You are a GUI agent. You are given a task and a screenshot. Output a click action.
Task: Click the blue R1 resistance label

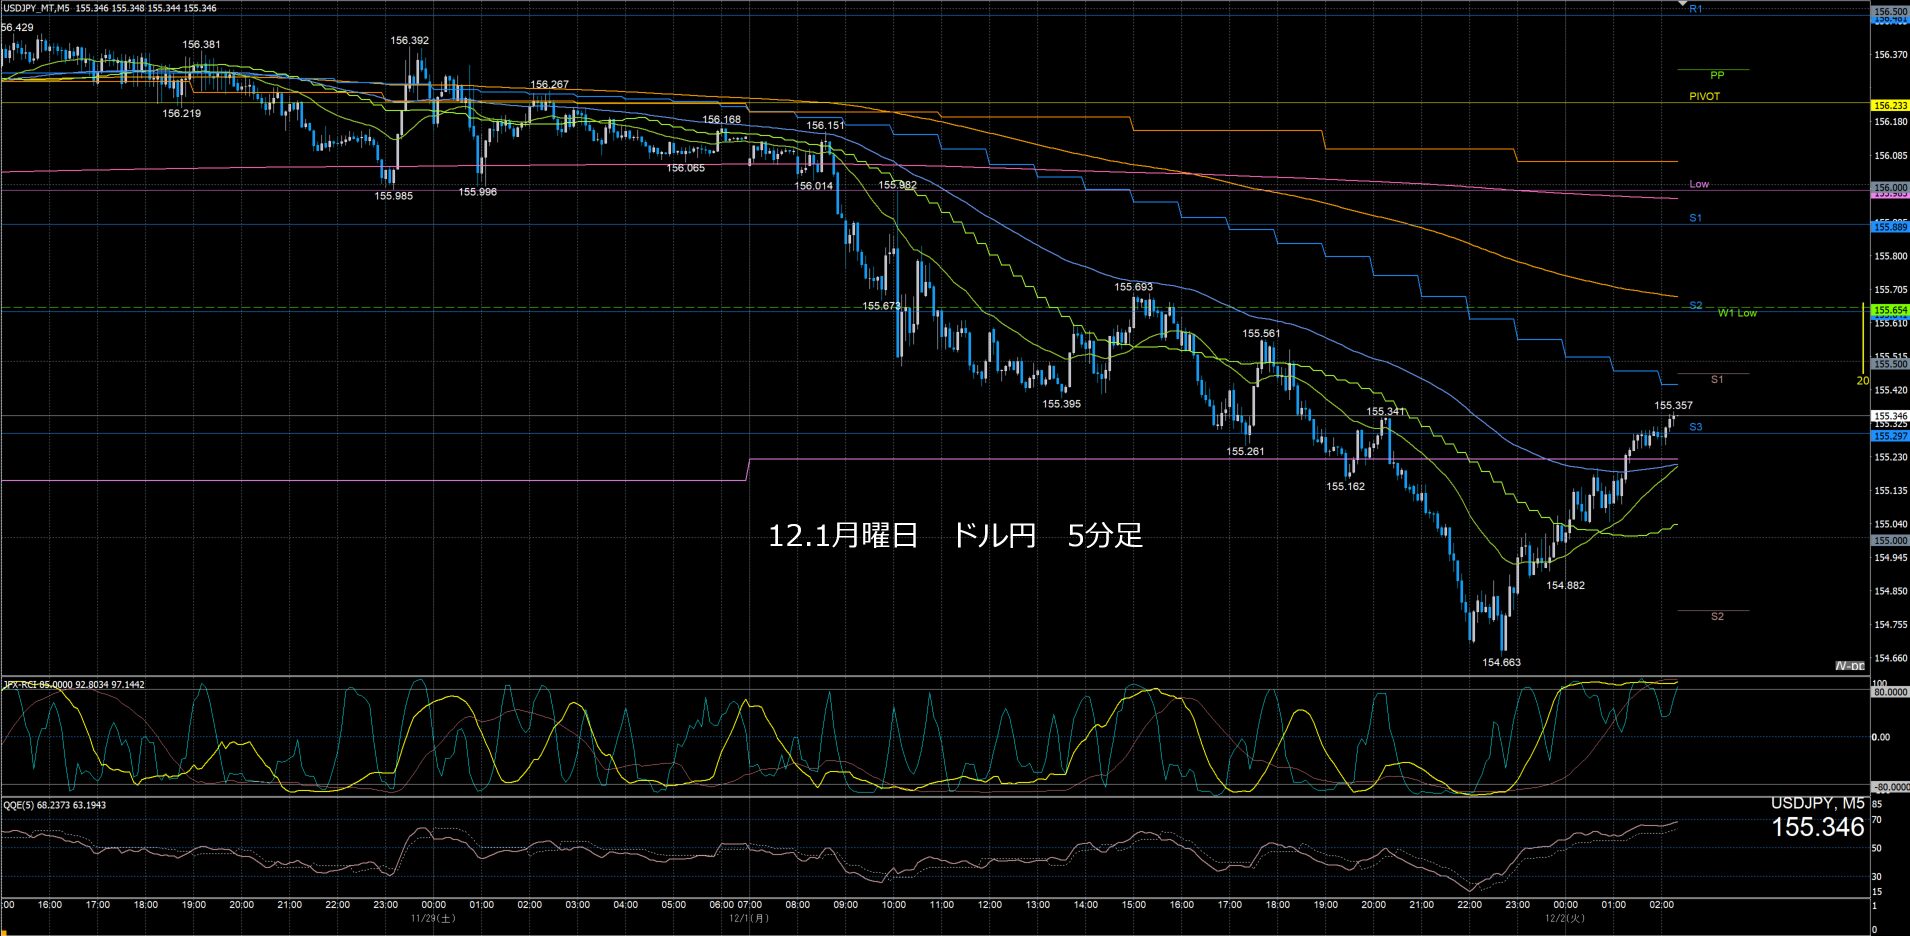coord(1695,9)
